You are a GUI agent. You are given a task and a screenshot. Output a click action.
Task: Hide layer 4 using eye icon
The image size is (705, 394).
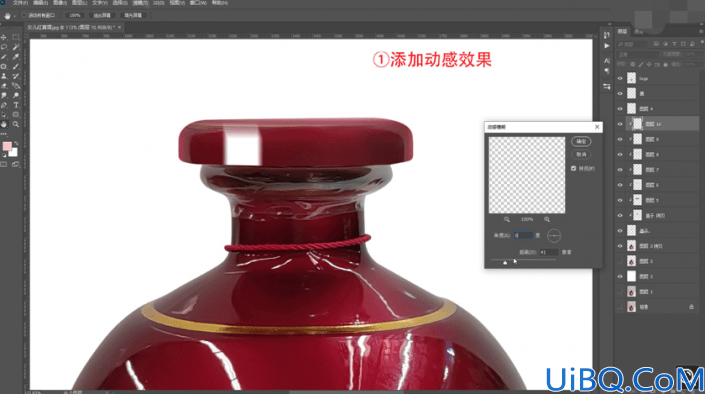click(620, 109)
